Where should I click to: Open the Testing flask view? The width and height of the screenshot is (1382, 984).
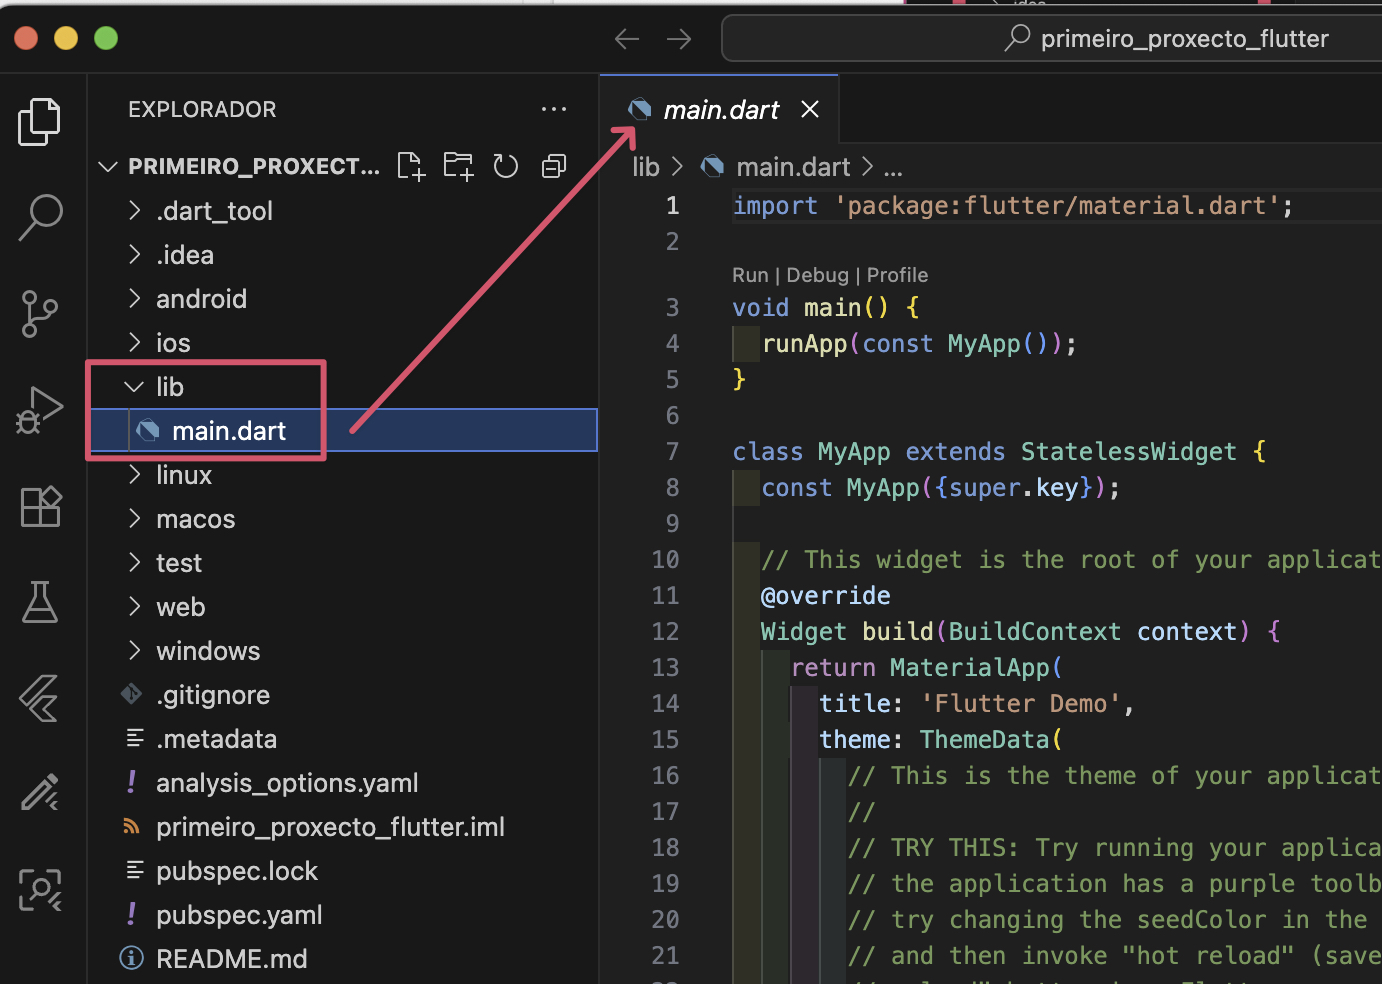click(x=40, y=602)
